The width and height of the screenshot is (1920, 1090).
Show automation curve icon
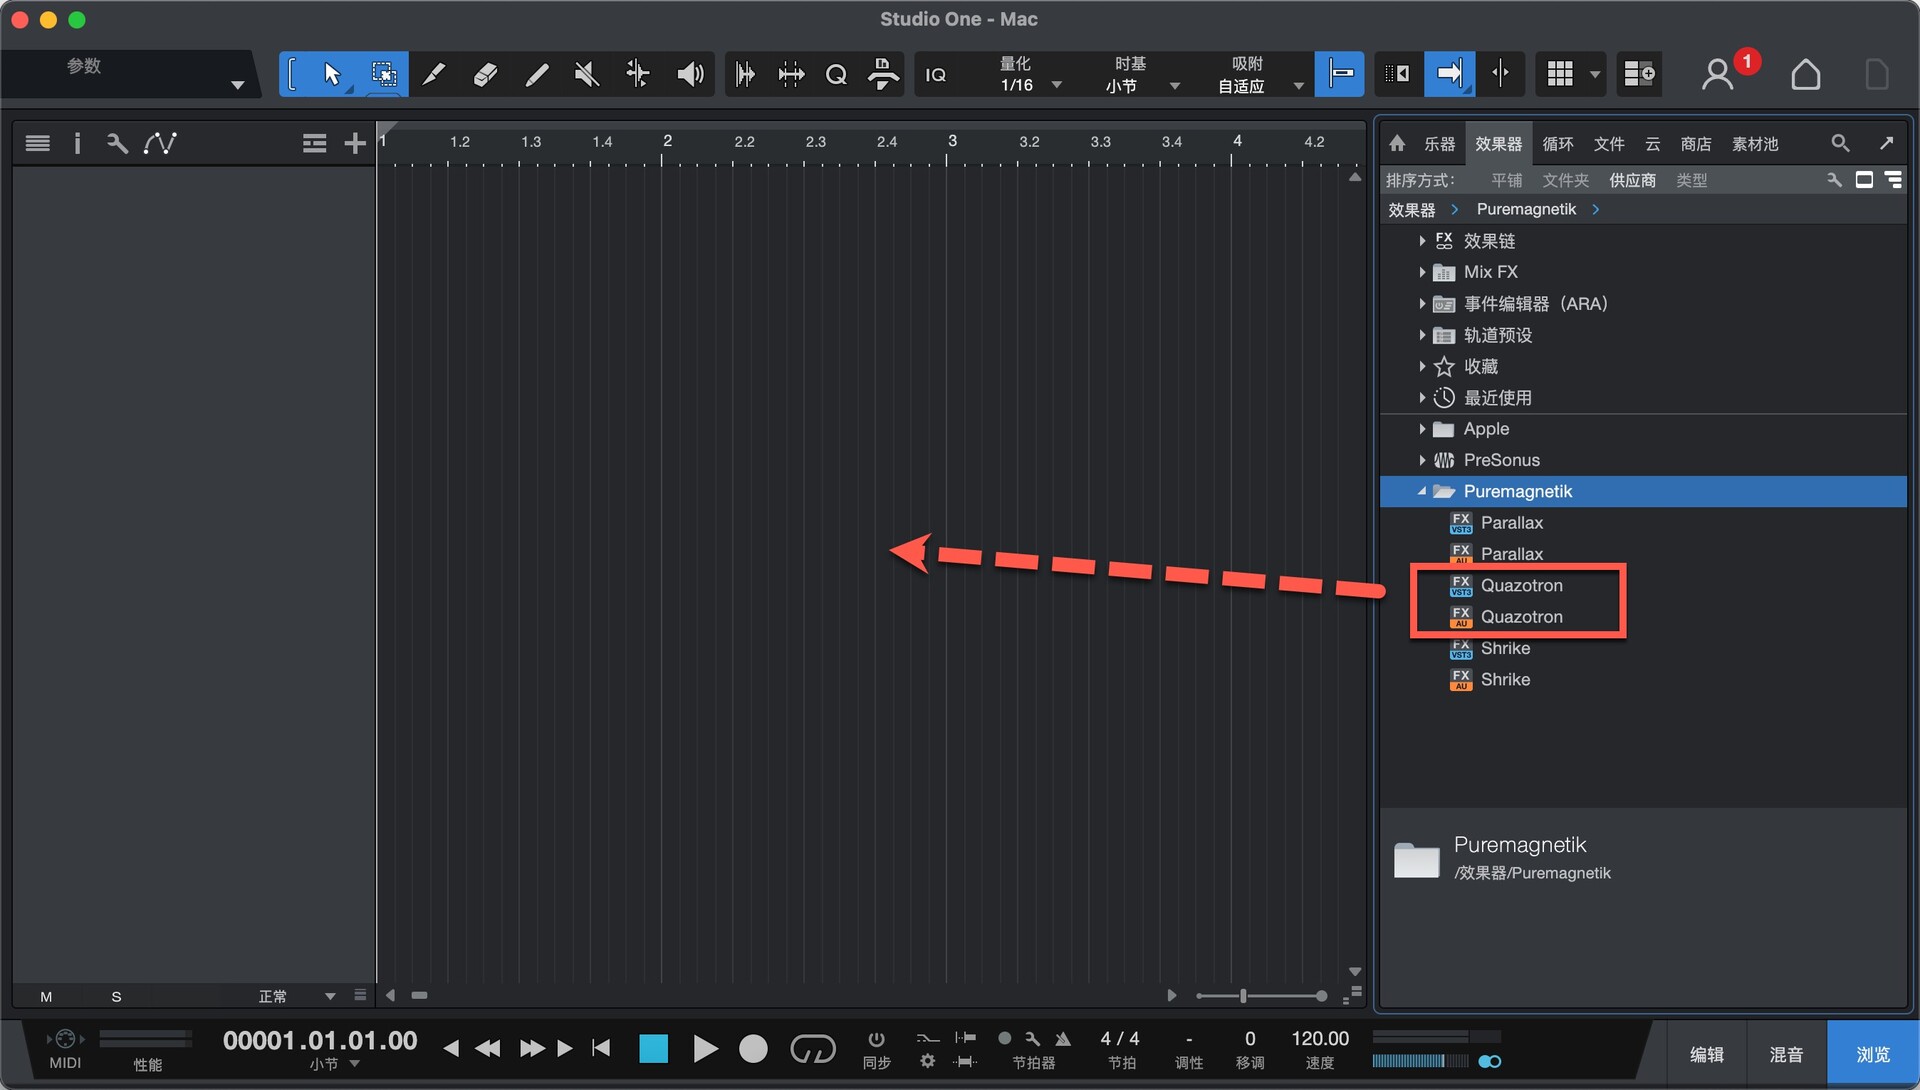pos(160,143)
